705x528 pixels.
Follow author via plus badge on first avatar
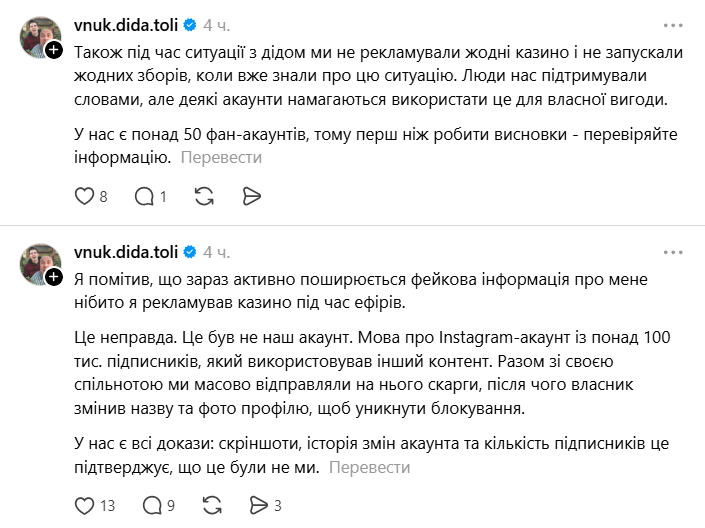(x=54, y=49)
